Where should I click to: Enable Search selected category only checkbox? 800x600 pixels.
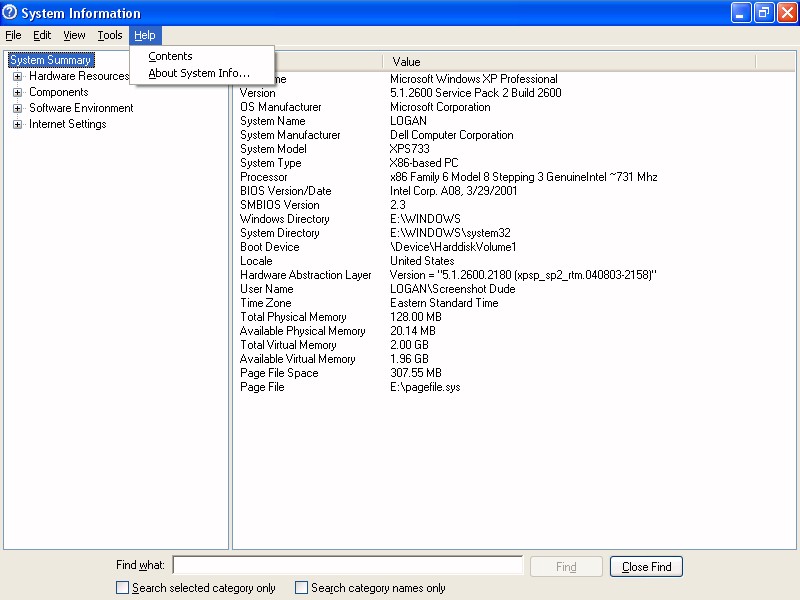point(122,588)
